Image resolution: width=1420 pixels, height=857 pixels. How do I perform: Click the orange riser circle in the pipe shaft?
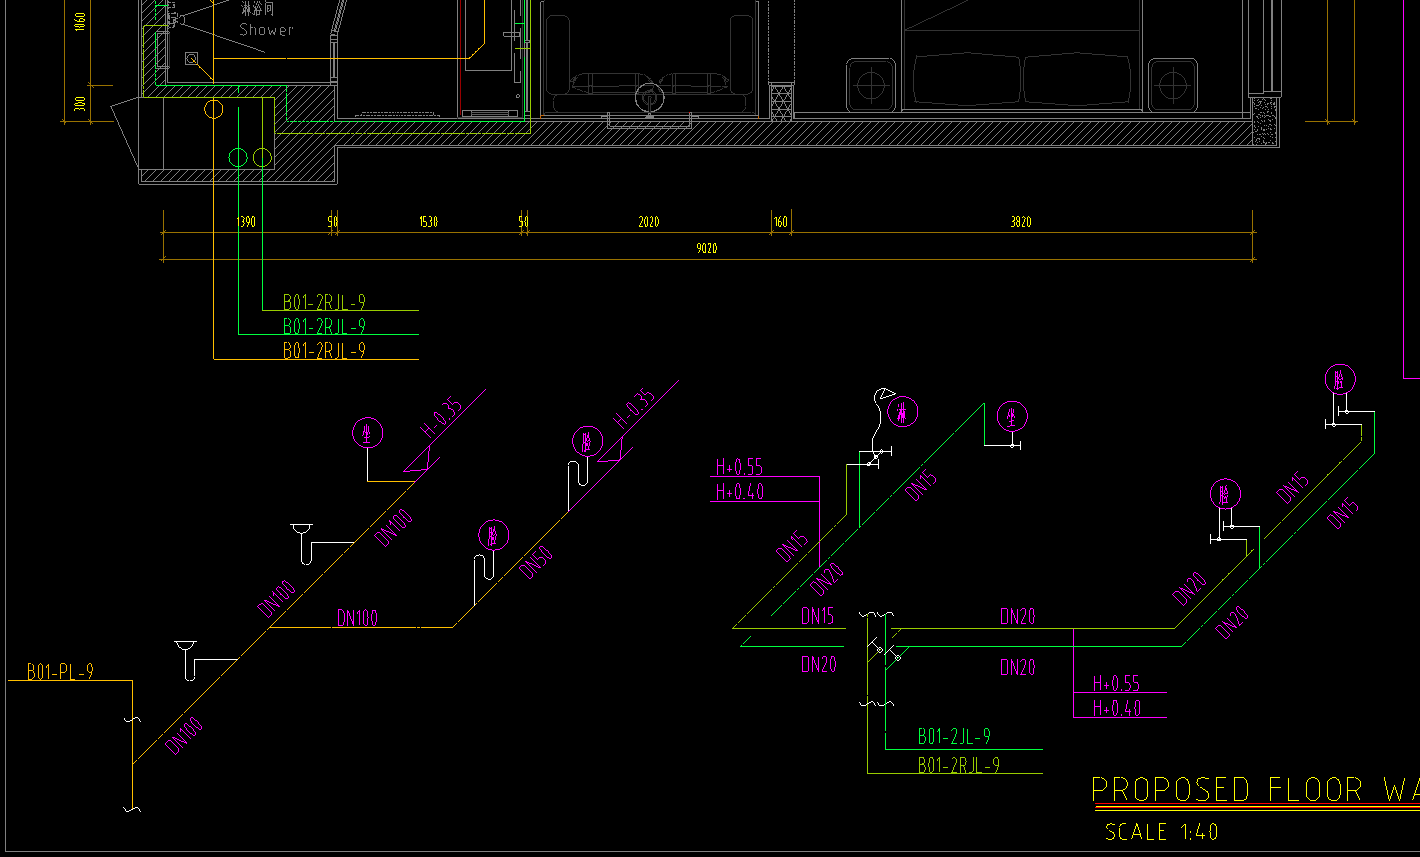pyautogui.click(x=214, y=109)
